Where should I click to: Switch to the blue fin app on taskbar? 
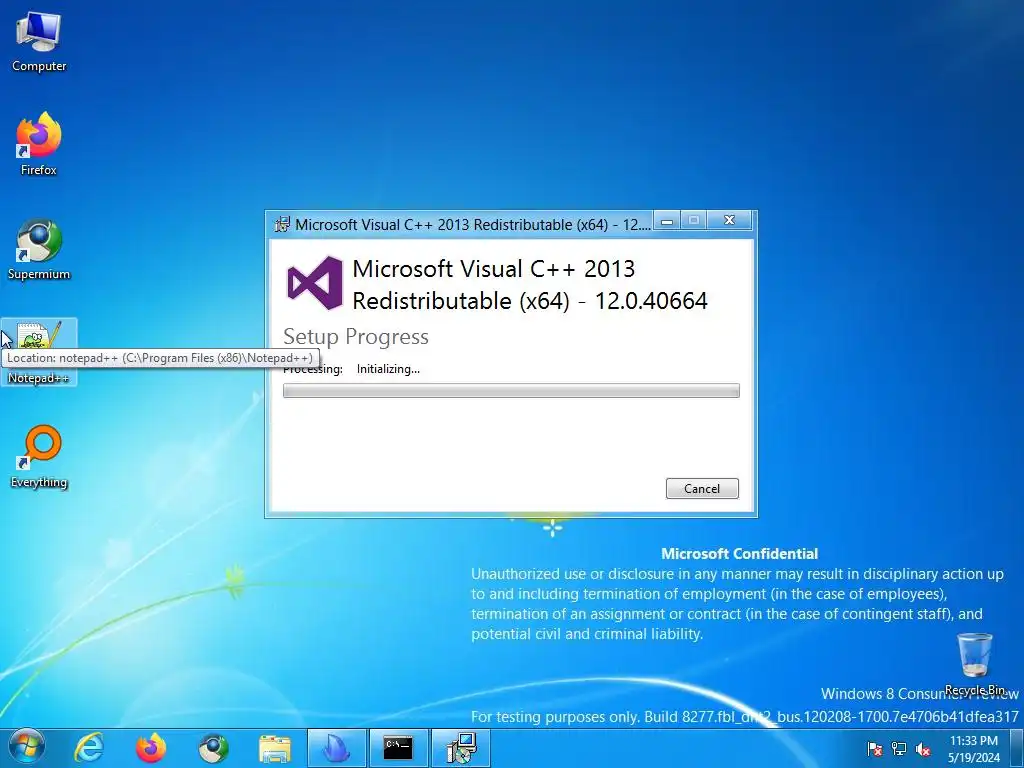[337, 748]
